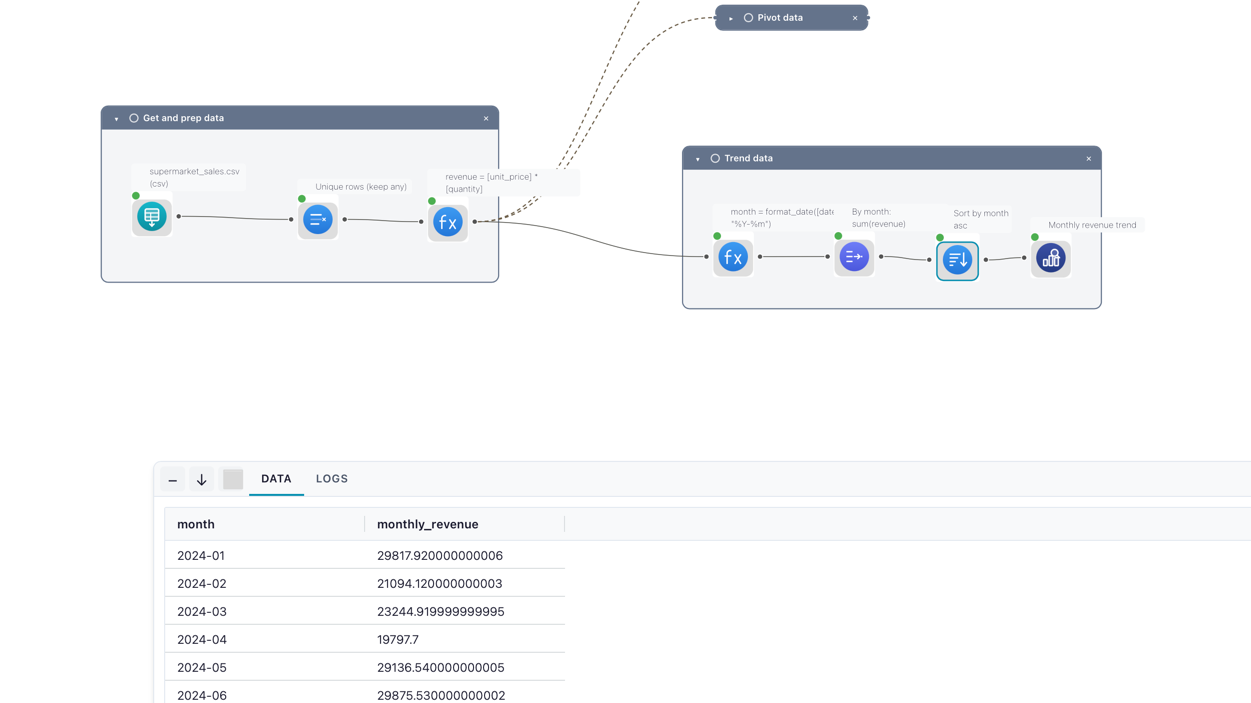The width and height of the screenshot is (1251, 703).
Task: Click the download arrow in data panel
Action: pyautogui.click(x=201, y=480)
